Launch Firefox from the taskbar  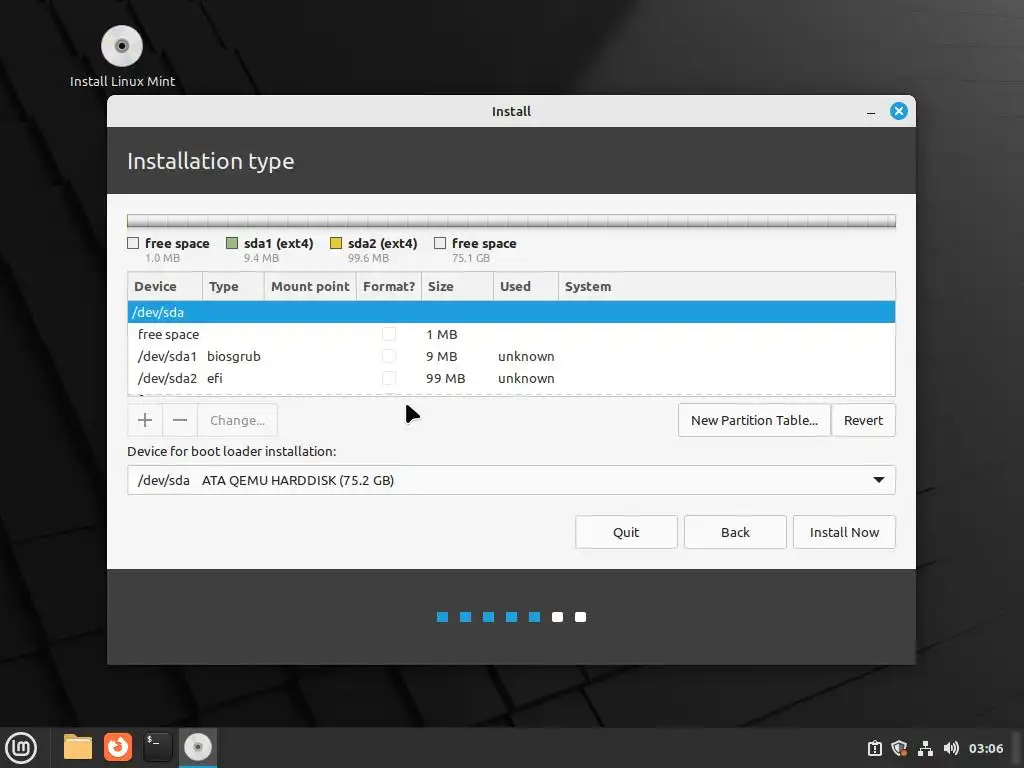tap(118, 747)
